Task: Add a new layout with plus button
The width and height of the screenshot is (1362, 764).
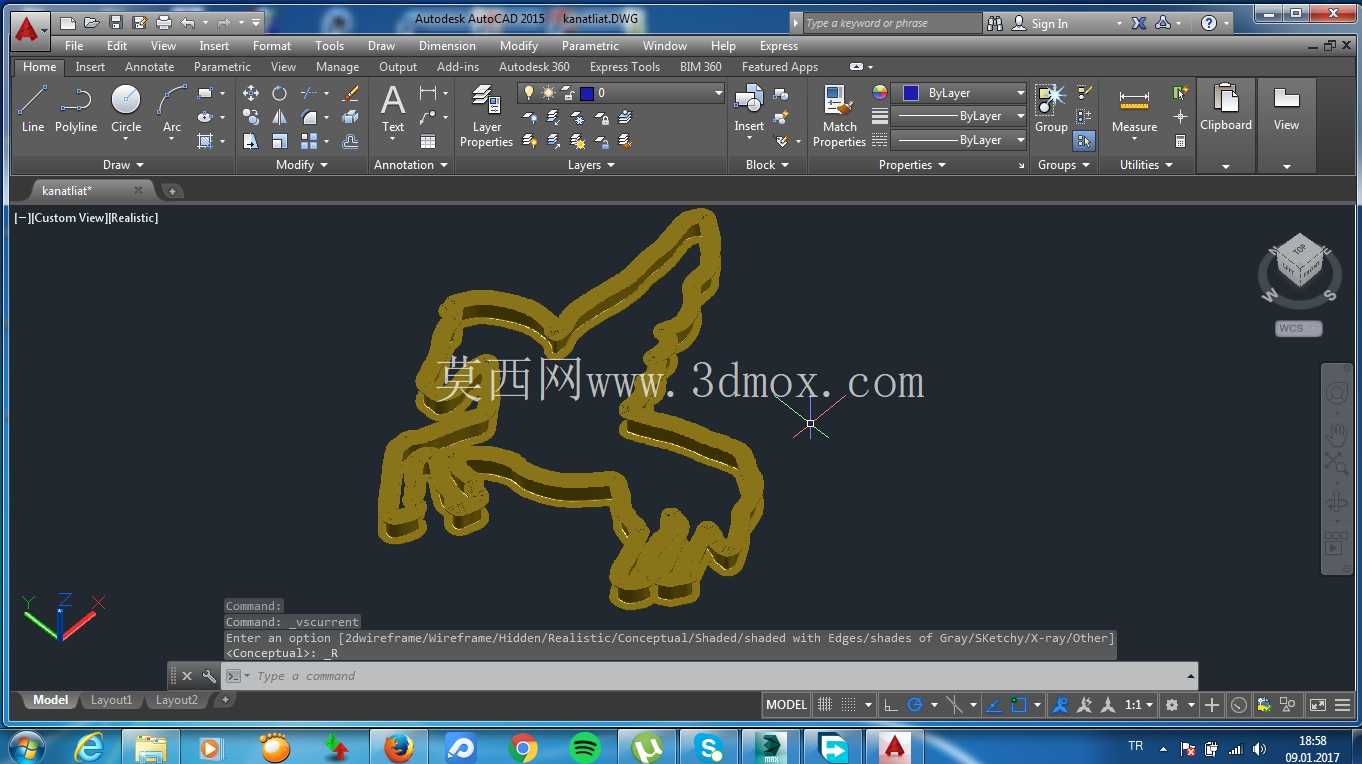Action: 226,700
